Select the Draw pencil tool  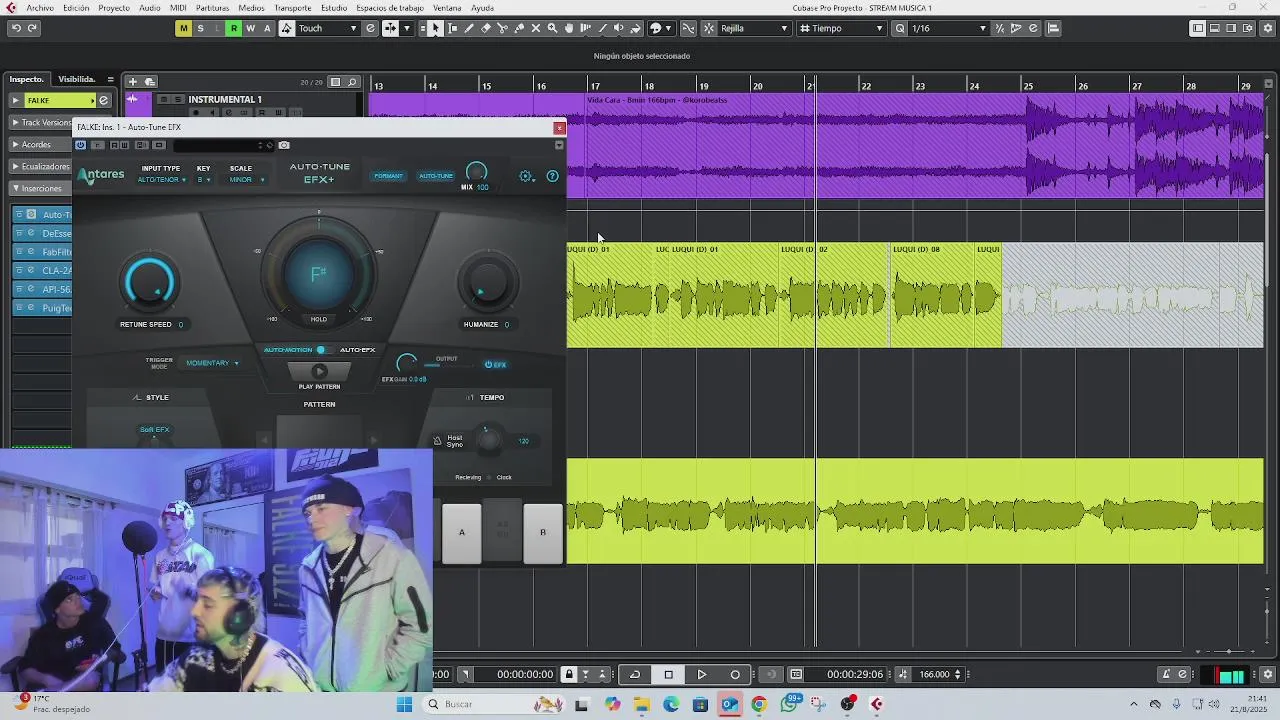point(469,28)
